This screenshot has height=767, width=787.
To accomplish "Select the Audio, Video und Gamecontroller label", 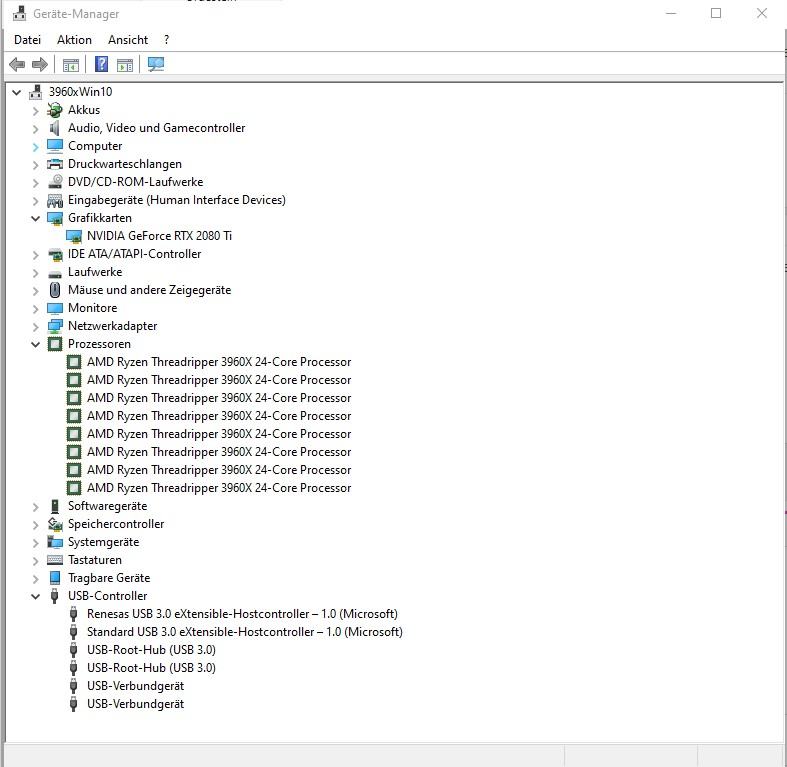I will coord(157,128).
